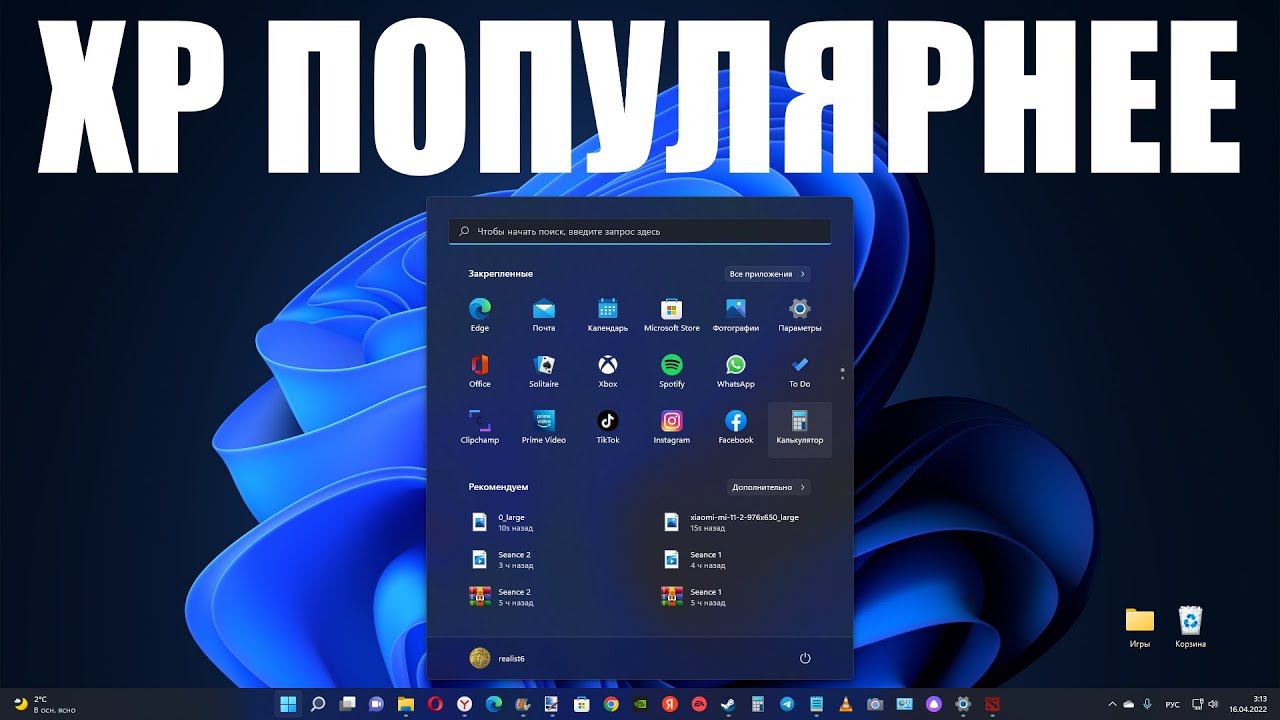
Task: Open Prime Video app
Action: click(544, 426)
